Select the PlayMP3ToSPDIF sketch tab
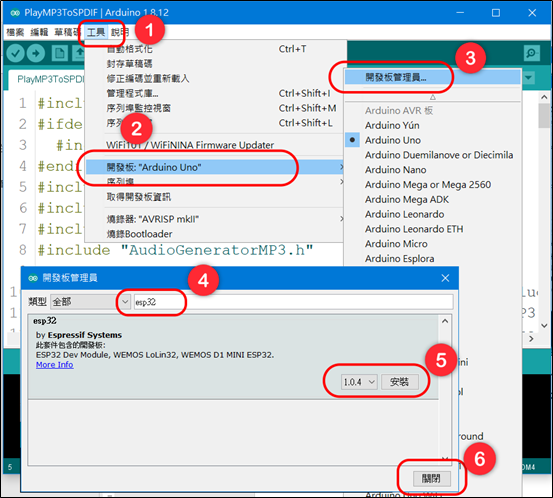The image size is (553, 498). pyautogui.click(x=49, y=79)
